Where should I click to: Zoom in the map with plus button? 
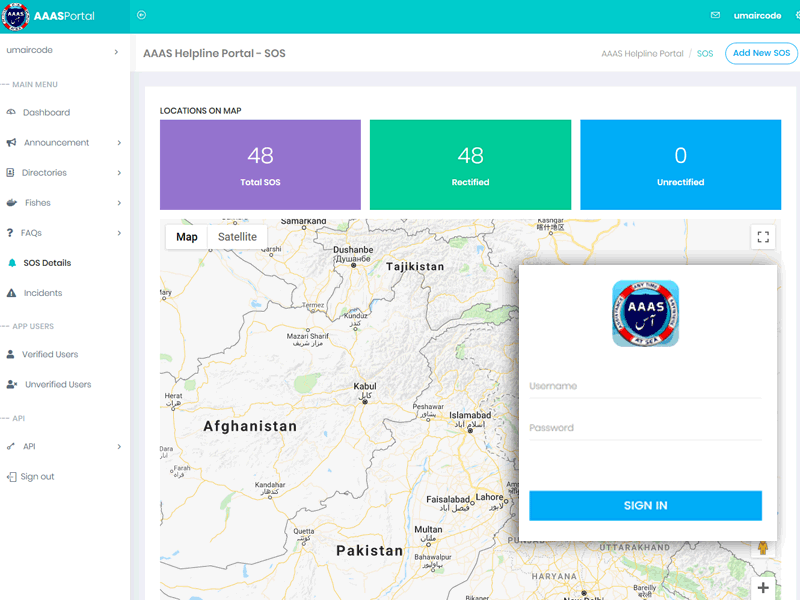click(x=763, y=588)
